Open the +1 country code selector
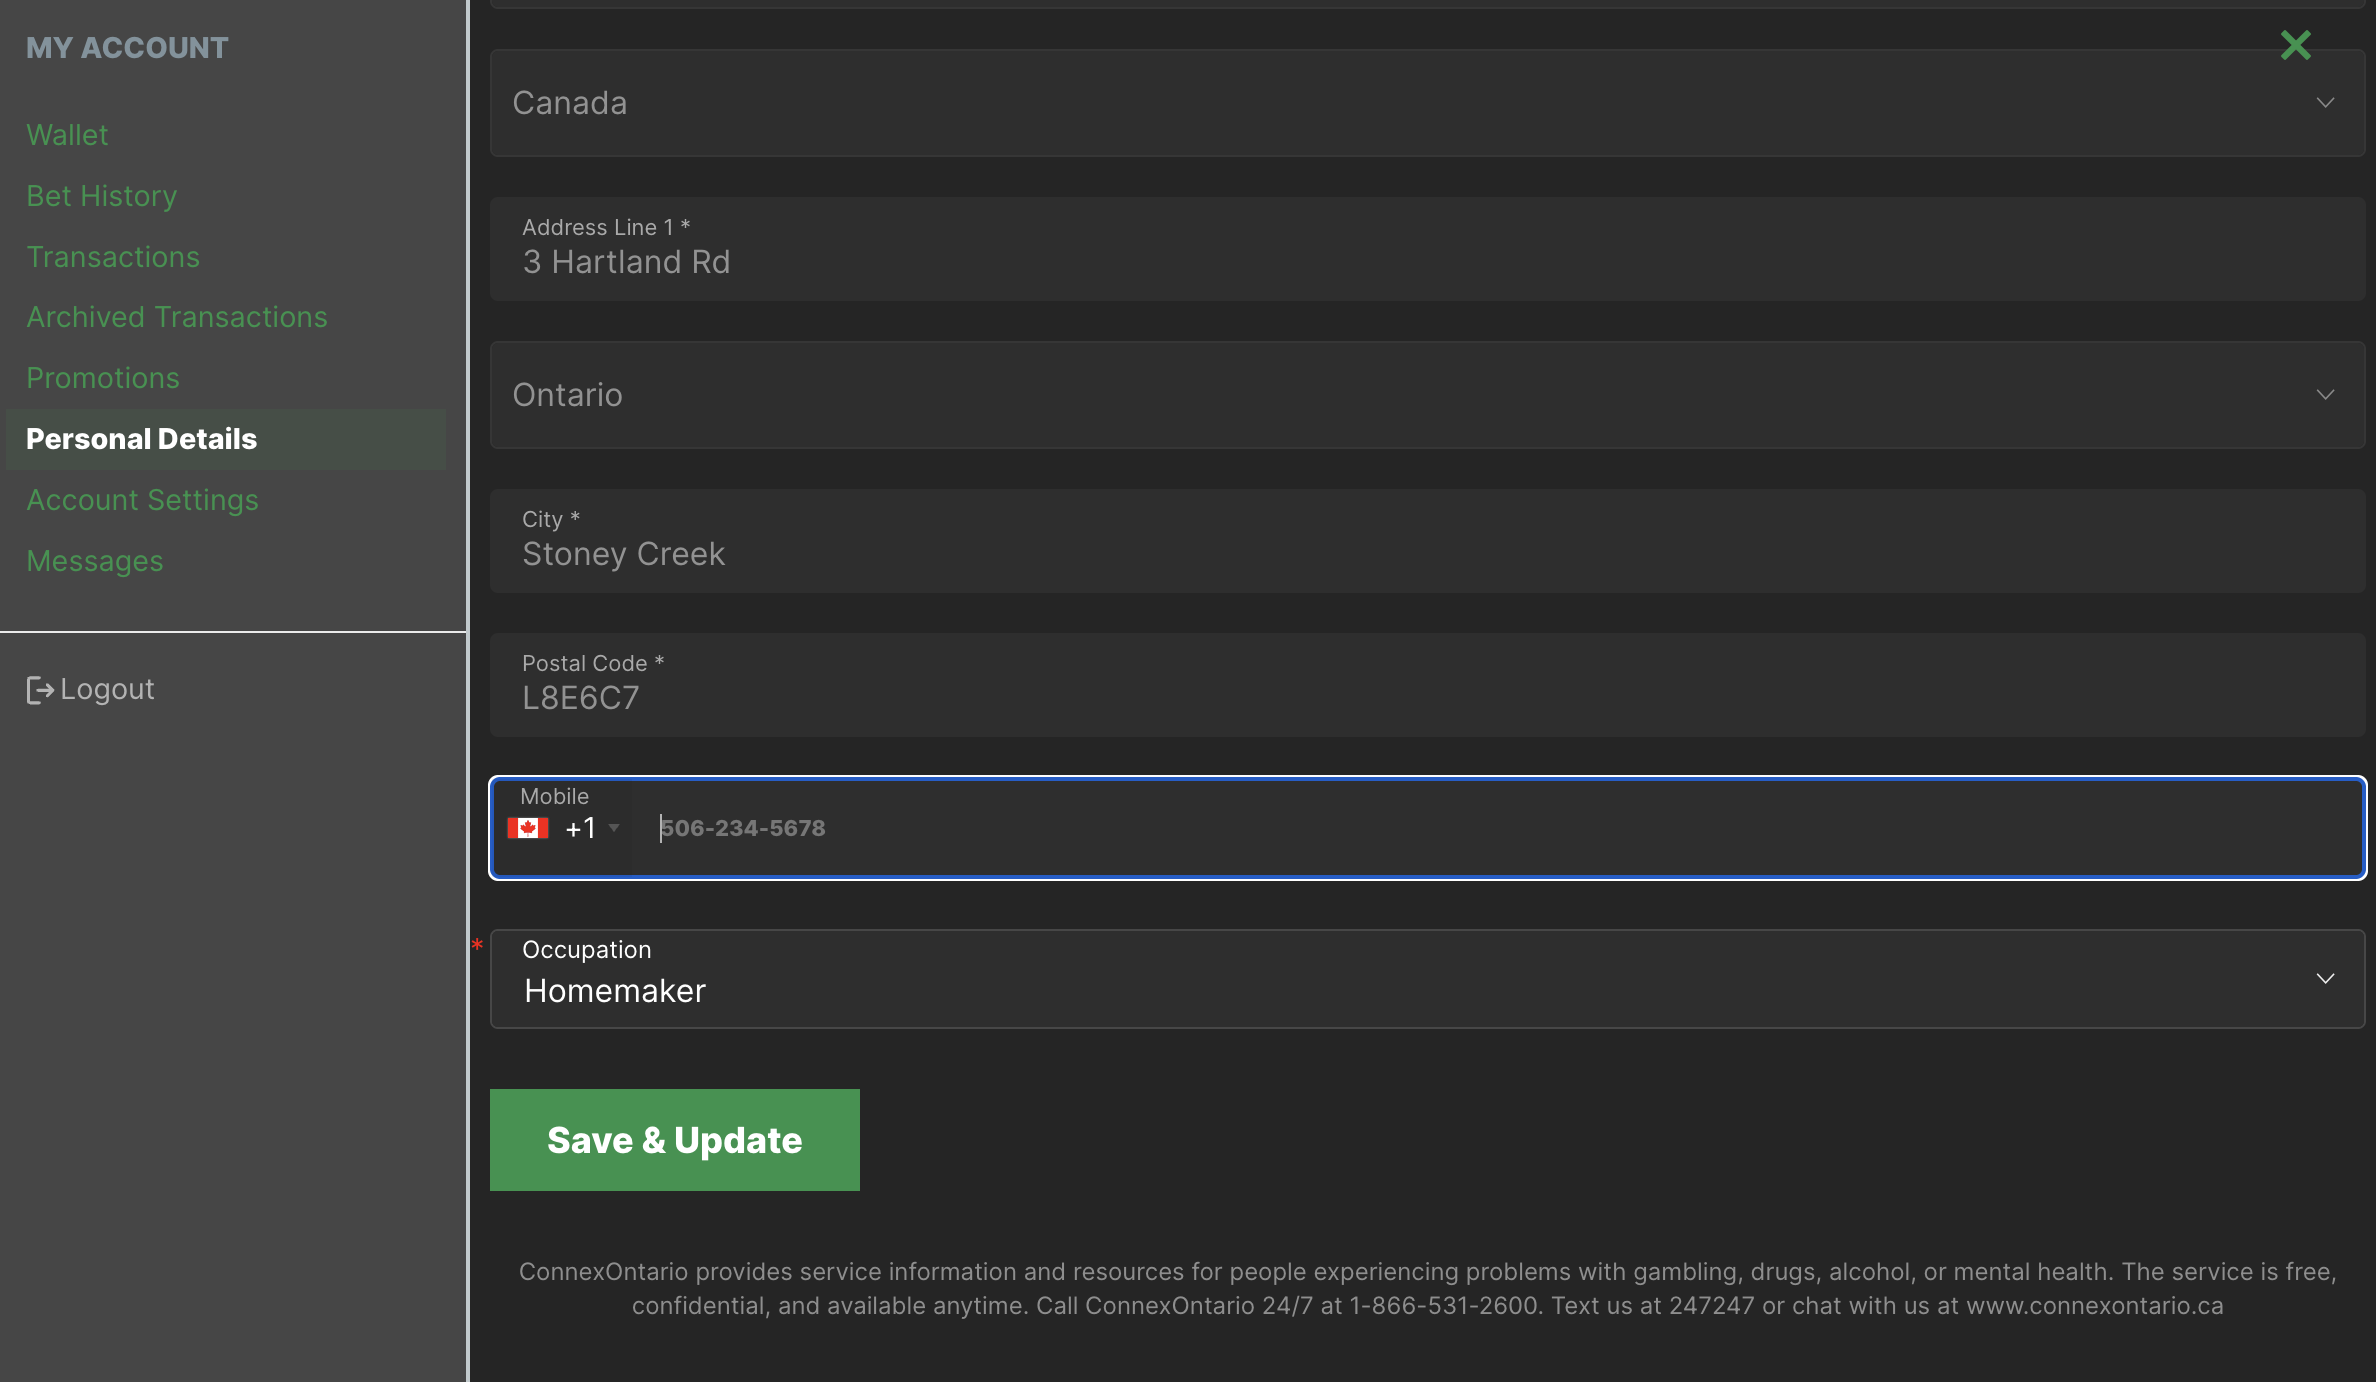The image size is (2376, 1382). (592, 828)
